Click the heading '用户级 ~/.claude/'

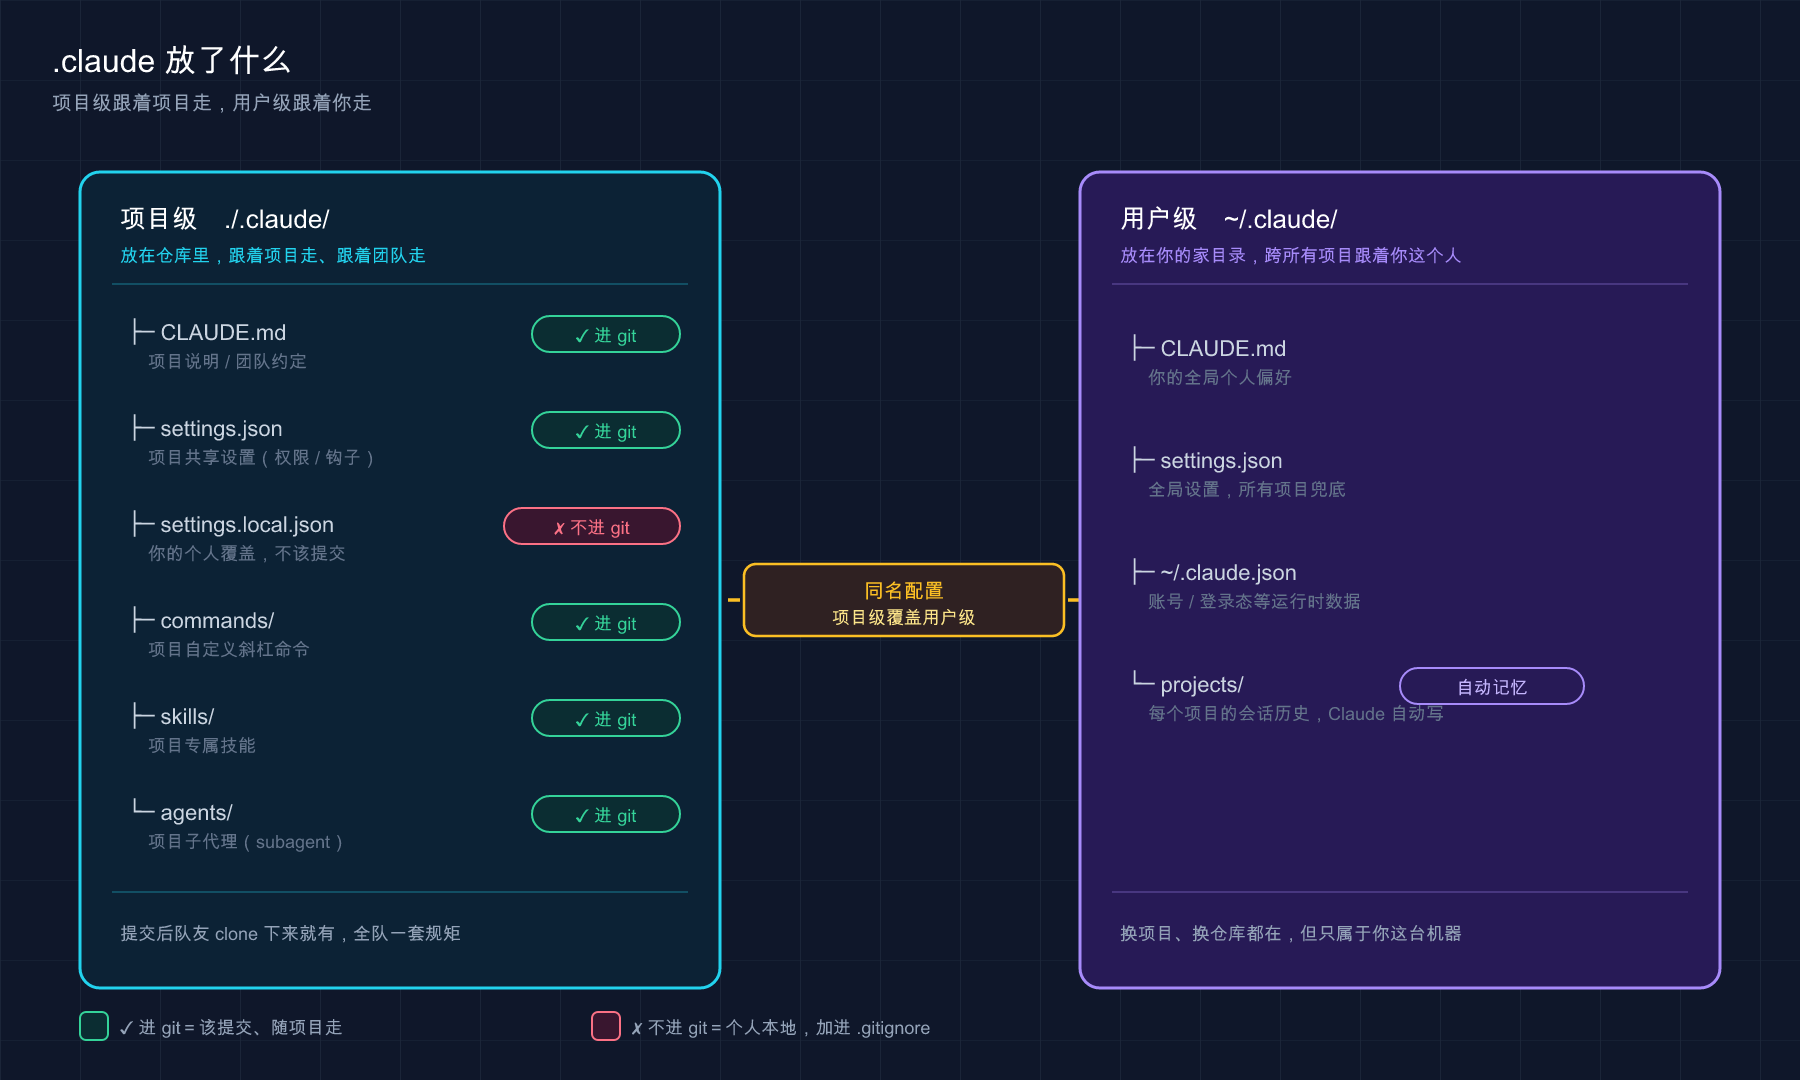[x=1229, y=219]
